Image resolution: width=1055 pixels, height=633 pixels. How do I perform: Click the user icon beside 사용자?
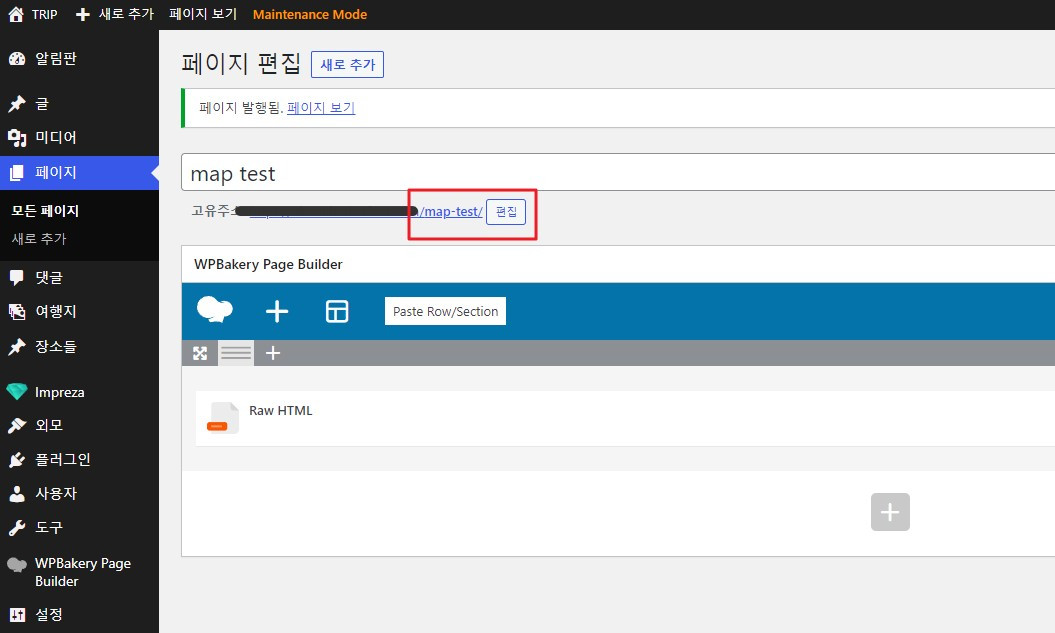[17, 494]
